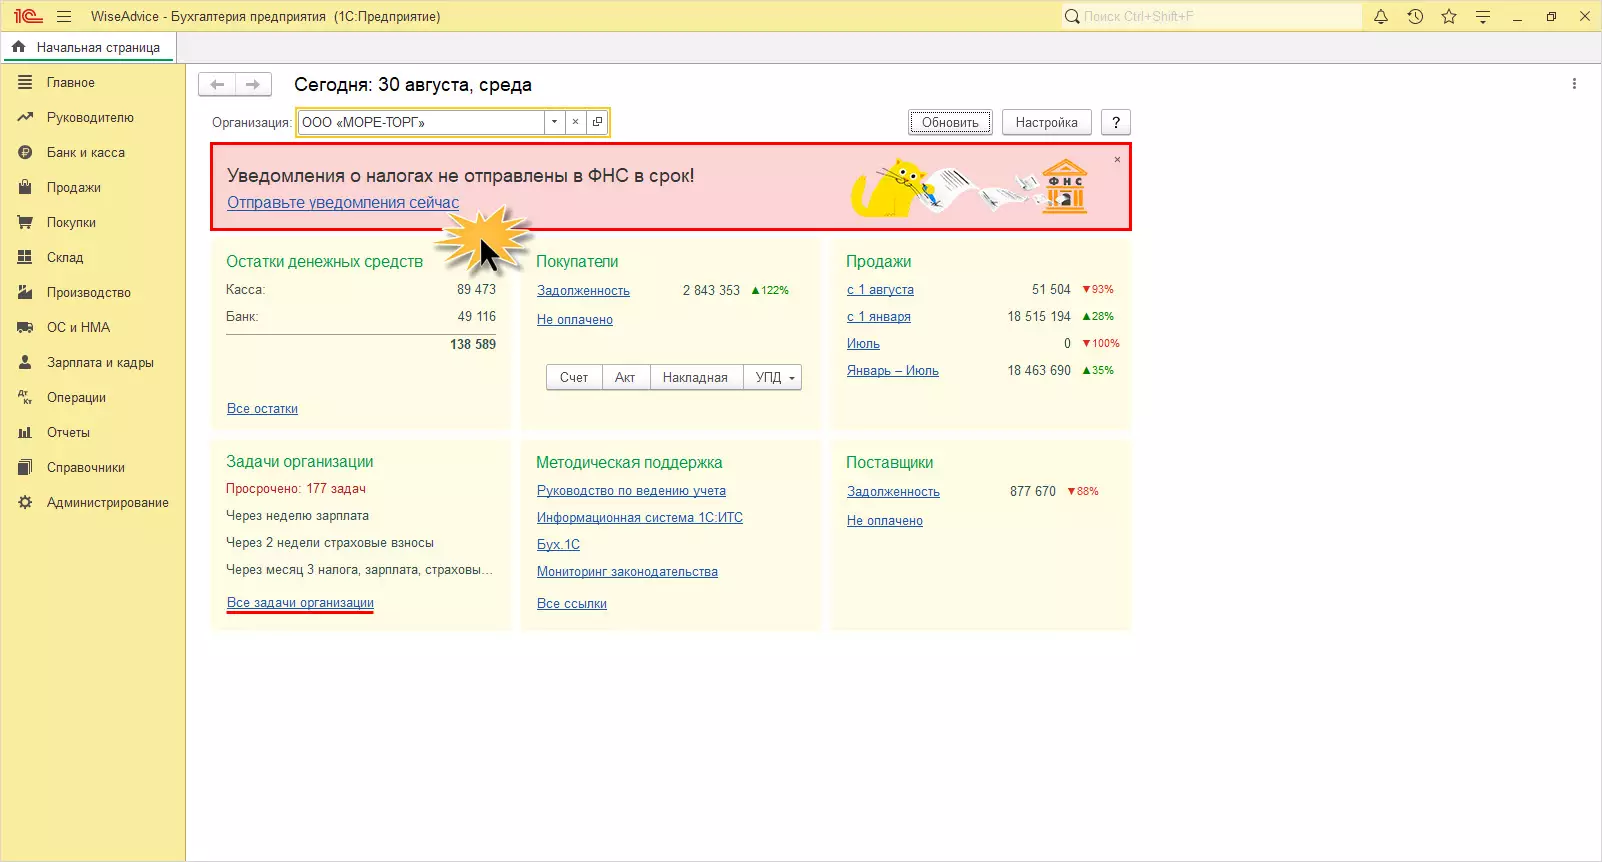
Task: Open the service settings lines icon in title bar
Action: click(x=1483, y=16)
